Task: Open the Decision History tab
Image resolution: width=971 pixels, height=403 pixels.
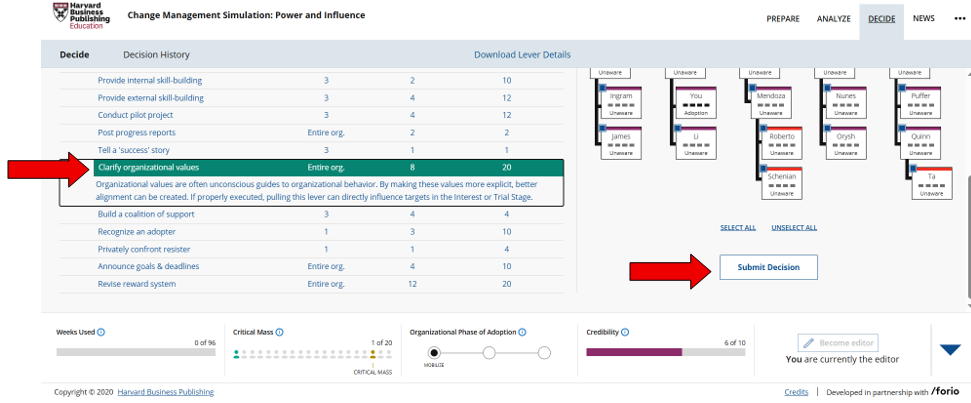Action: tap(156, 55)
